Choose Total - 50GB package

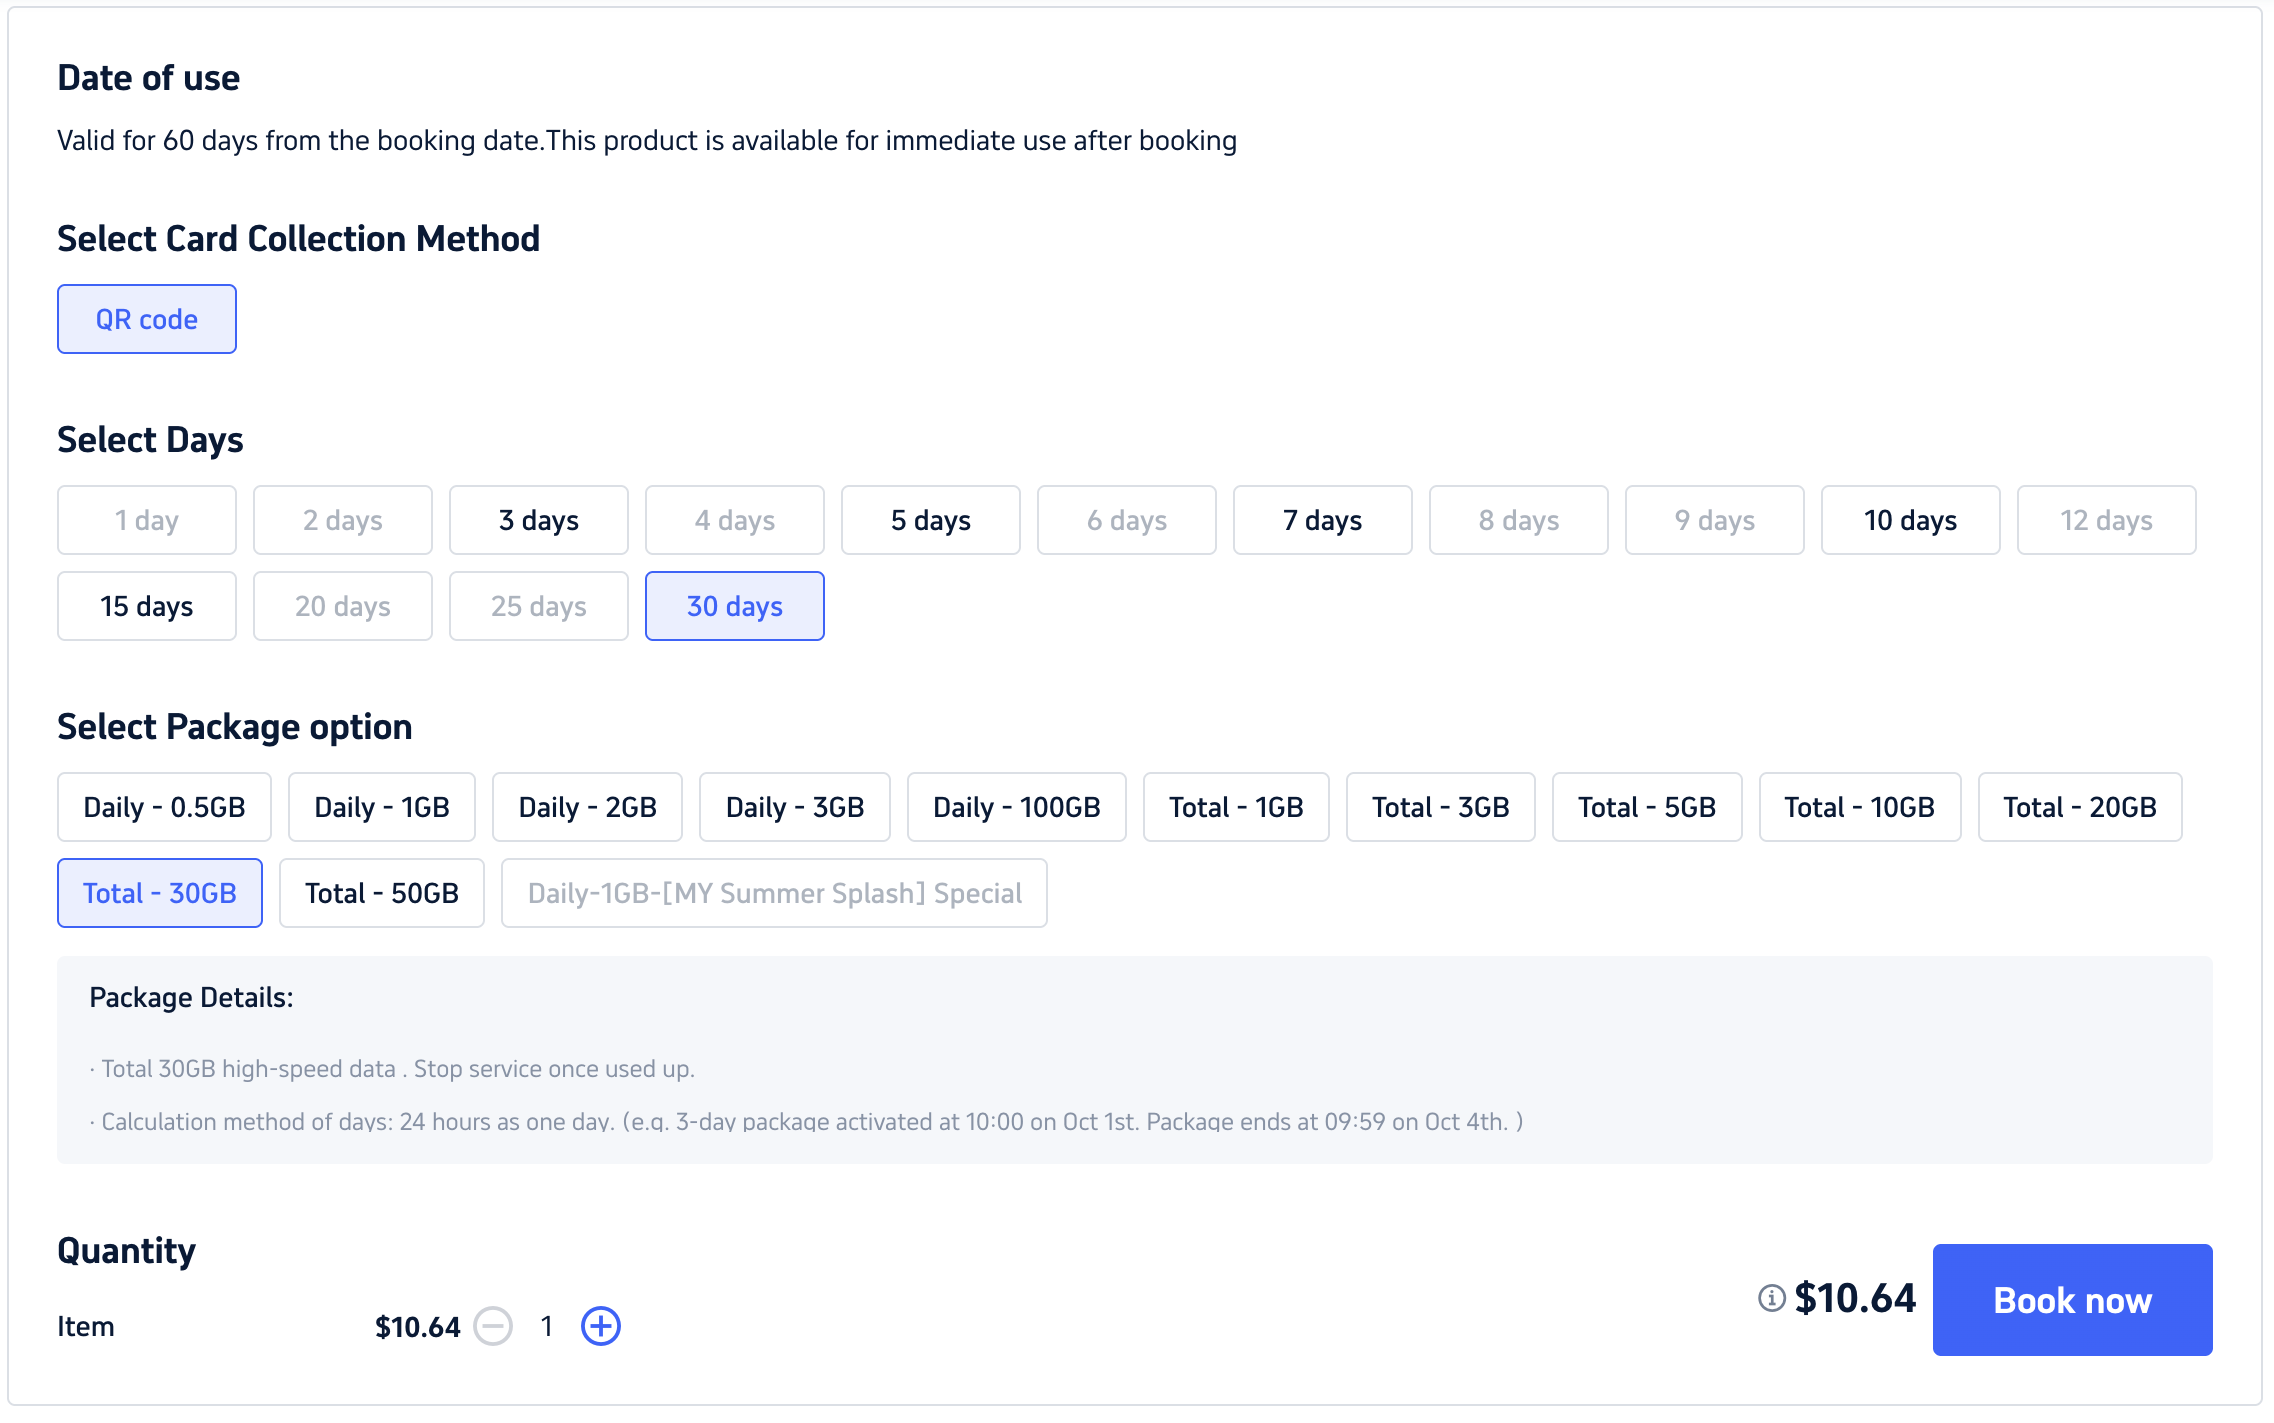(382, 893)
